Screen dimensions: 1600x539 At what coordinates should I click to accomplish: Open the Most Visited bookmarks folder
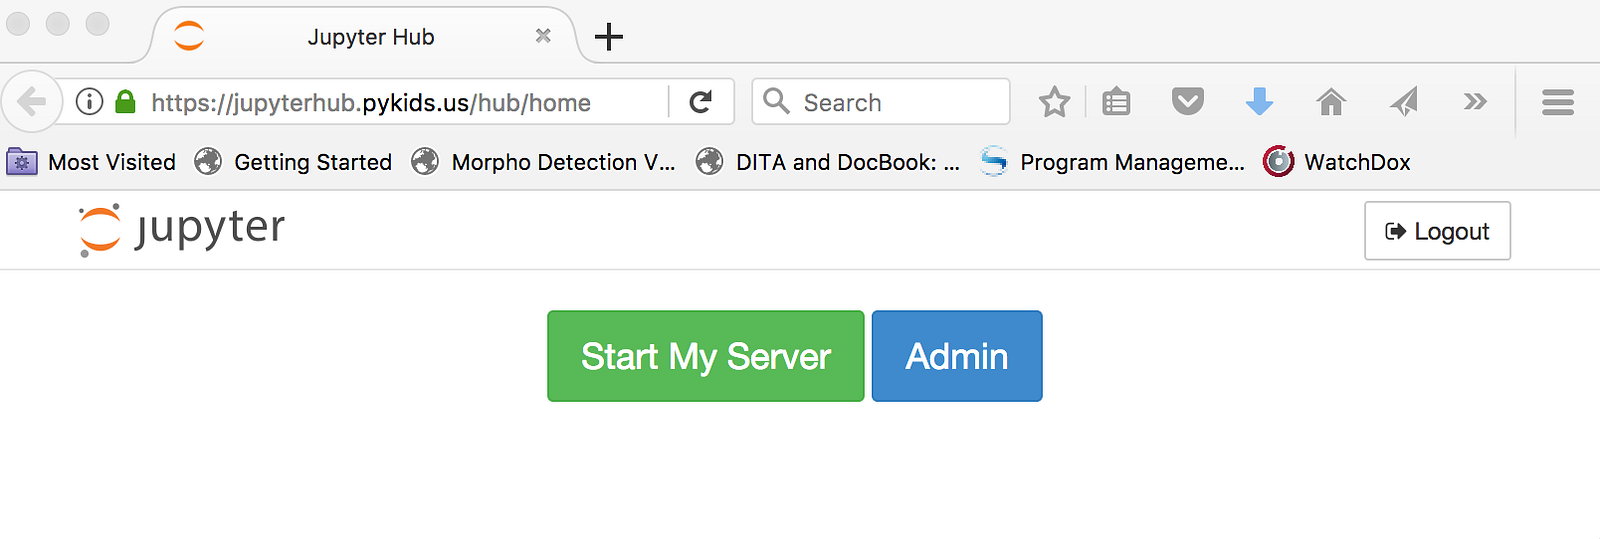click(91, 162)
